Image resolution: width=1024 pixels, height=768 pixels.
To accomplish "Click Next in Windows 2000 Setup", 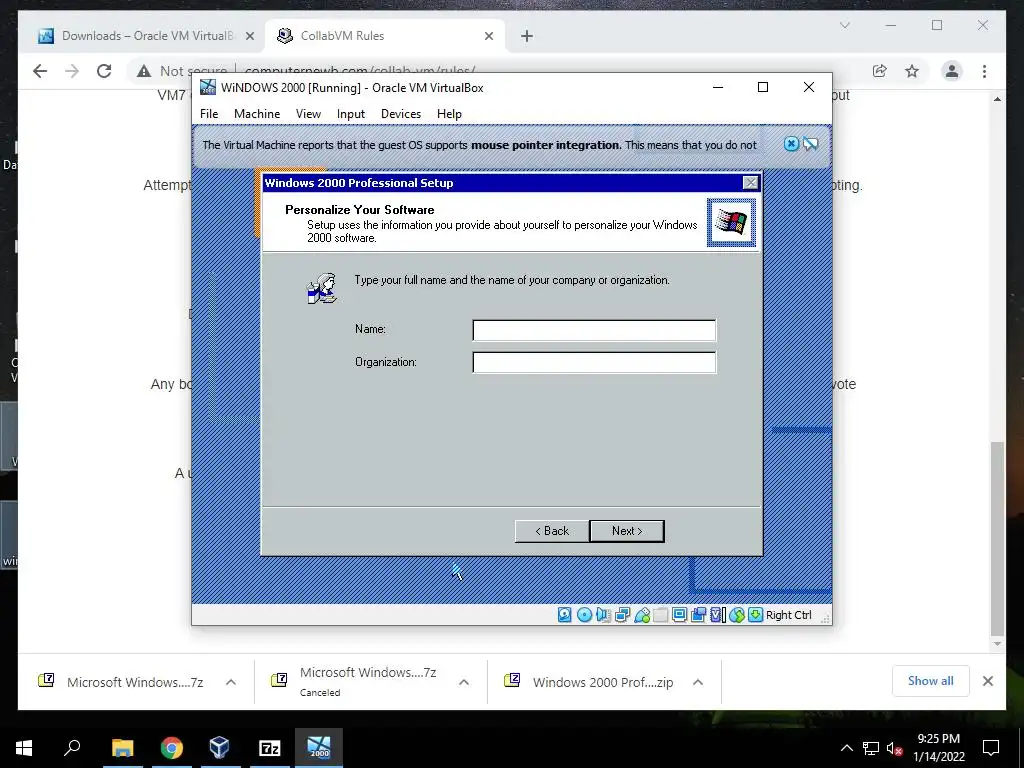I will point(627,531).
